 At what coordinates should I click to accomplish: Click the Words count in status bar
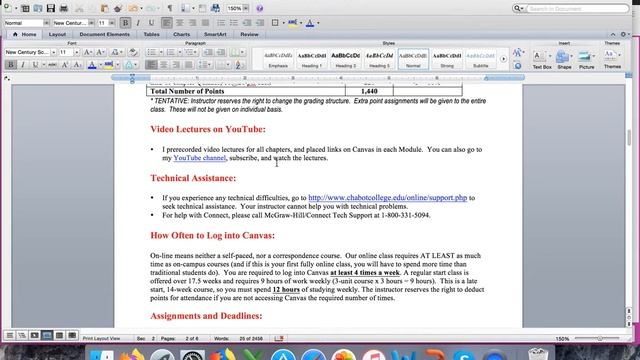238,338
